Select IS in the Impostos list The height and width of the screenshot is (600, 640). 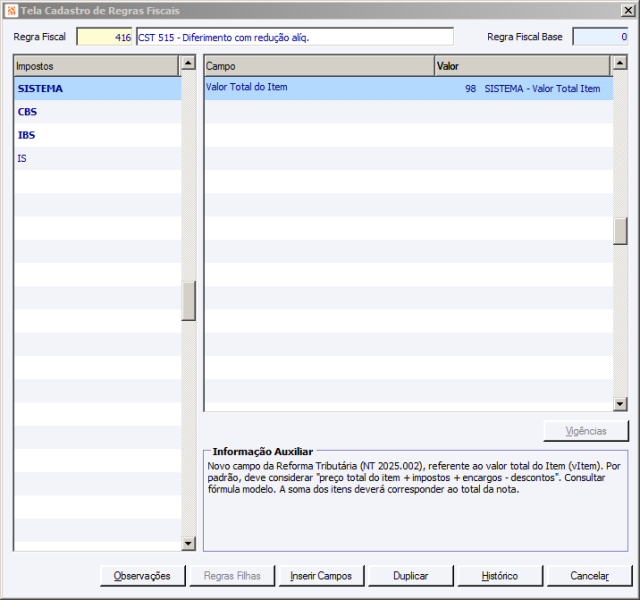click(98, 158)
